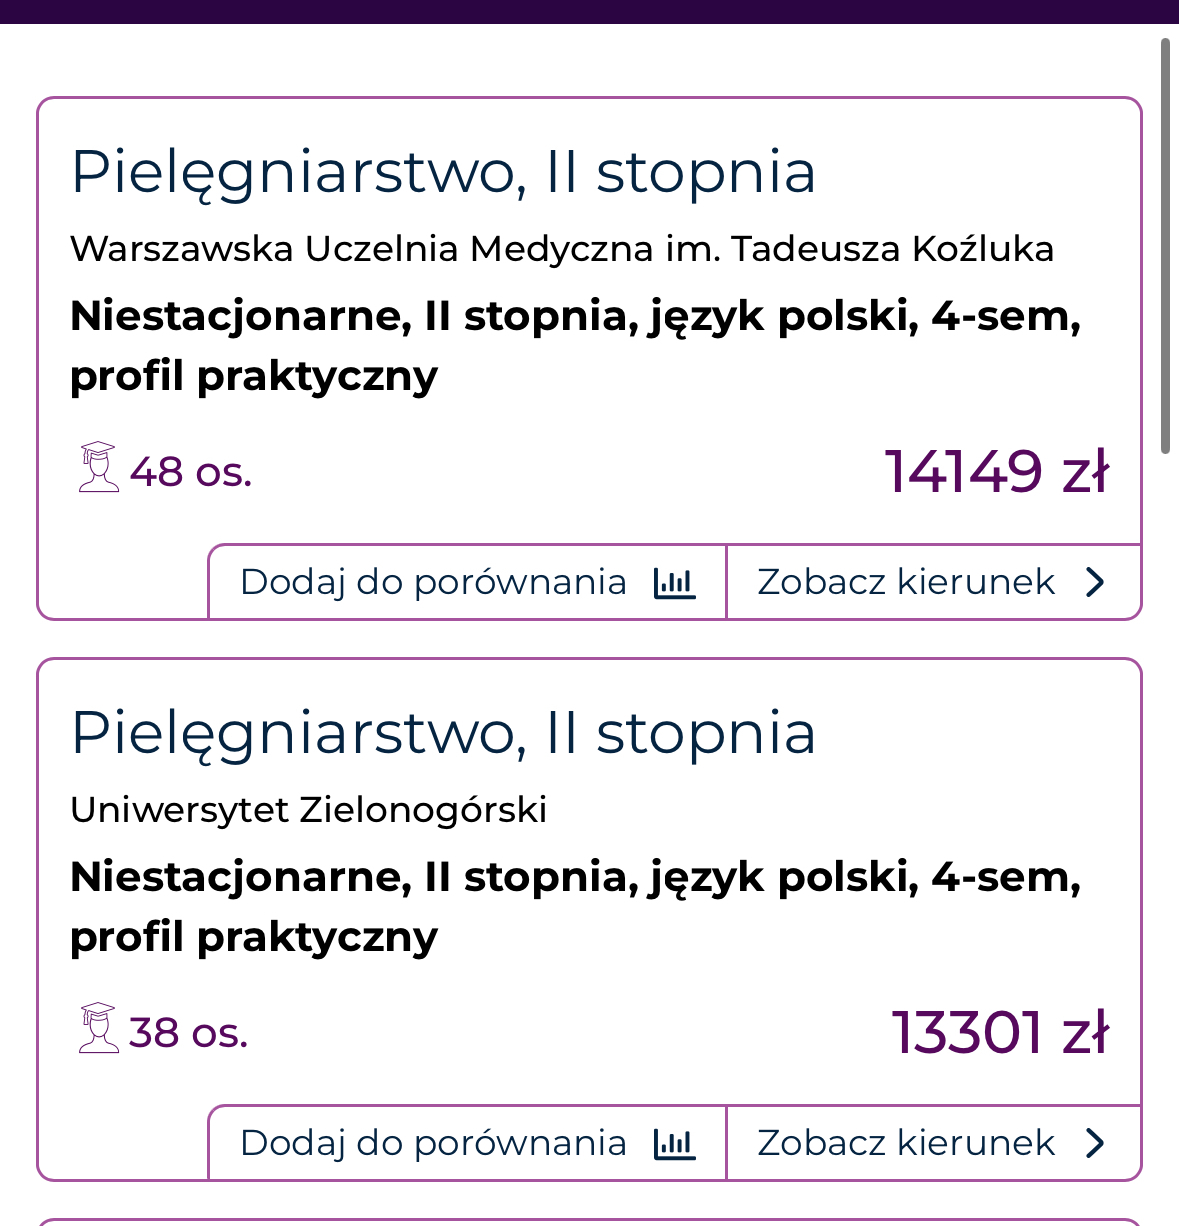Select the 13301 zł price
The image size is (1179, 1226).
point(1000,1032)
